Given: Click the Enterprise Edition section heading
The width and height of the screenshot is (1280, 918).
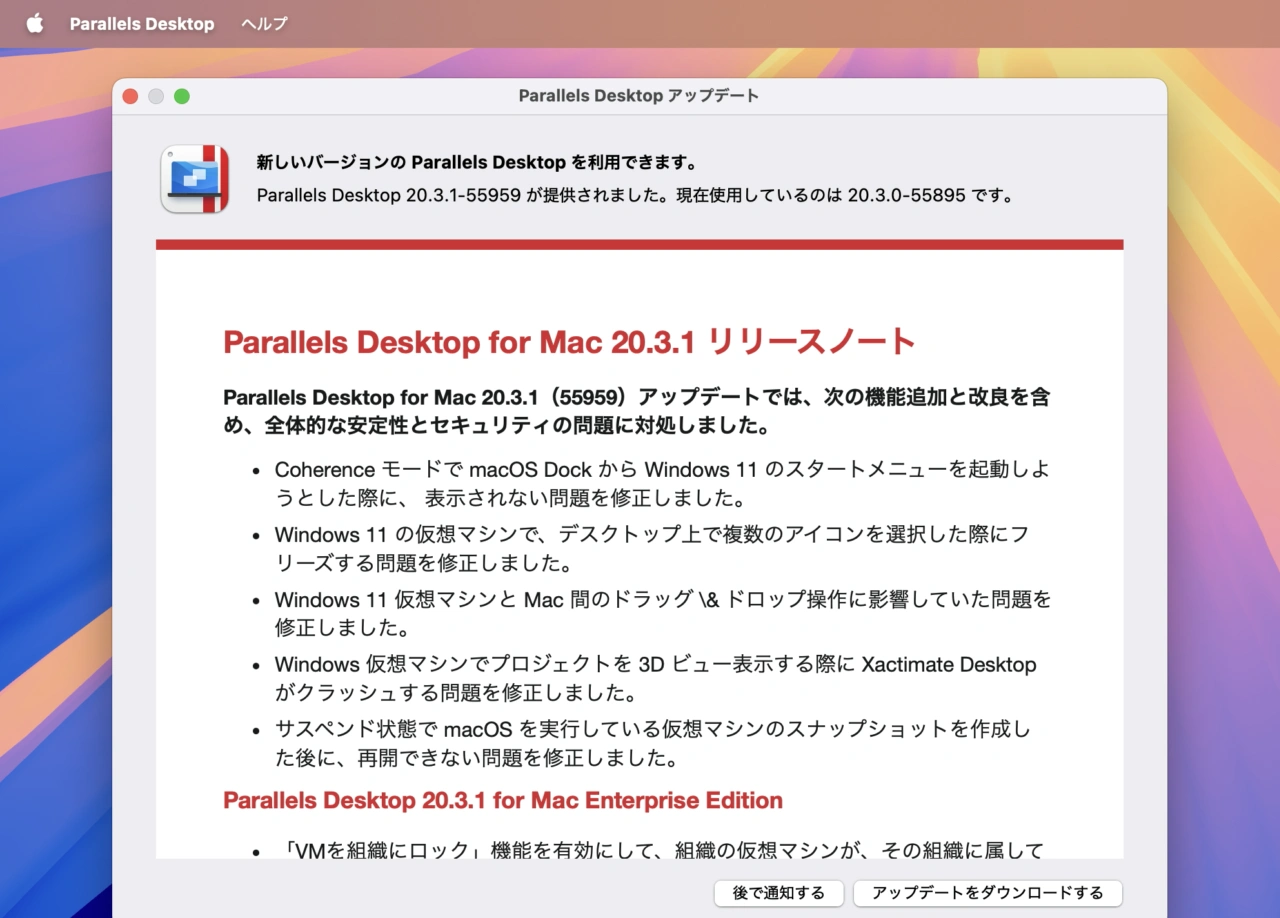Looking at the screenshot, I should (x=503, y=800).
